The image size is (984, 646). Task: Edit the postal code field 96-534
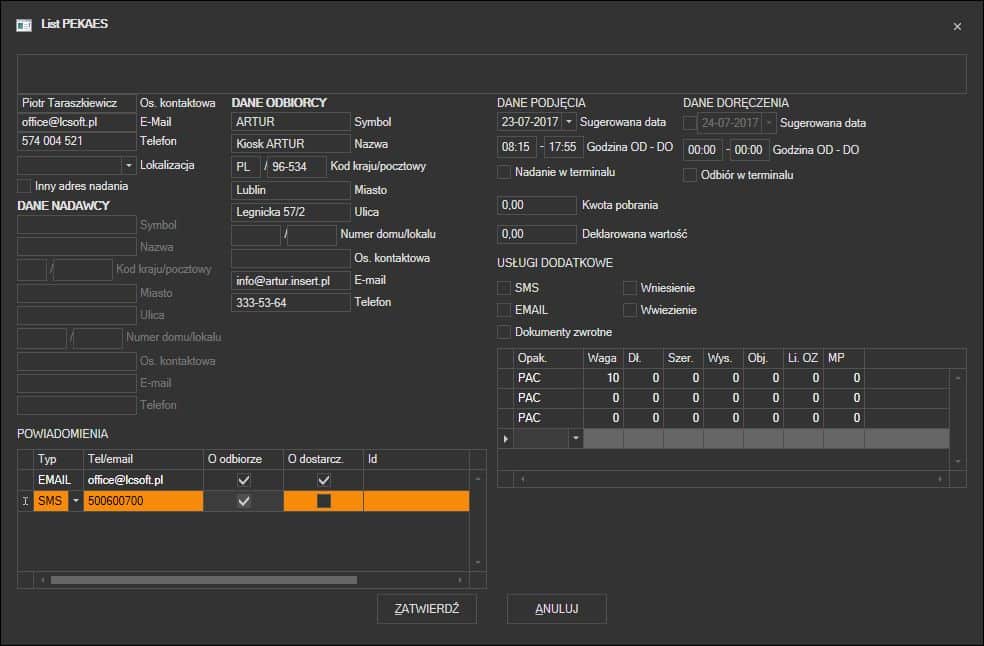pyautogui.click(x=297, y=166)
